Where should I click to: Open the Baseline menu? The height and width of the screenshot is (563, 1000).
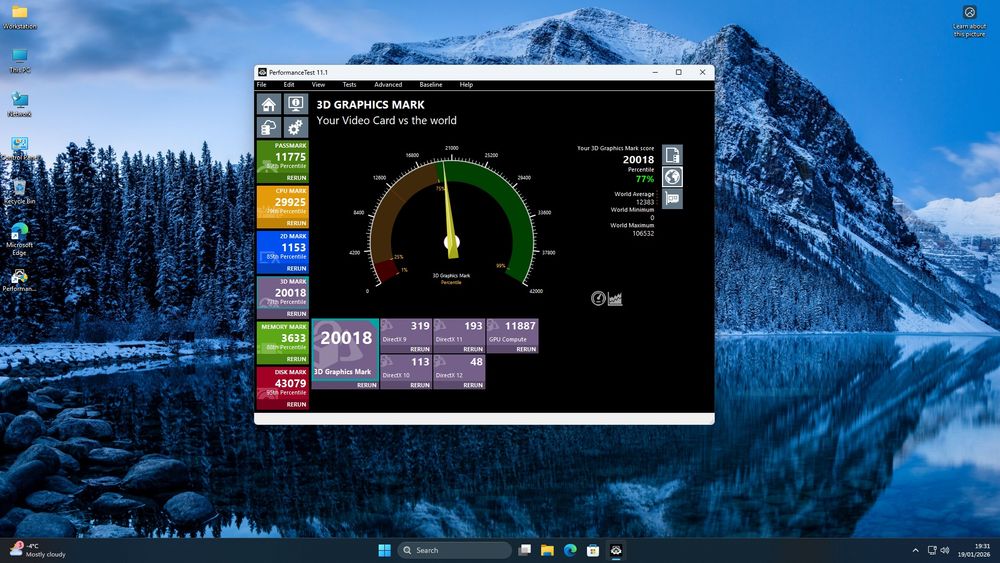pyautogui.click(x=430, y=85)
